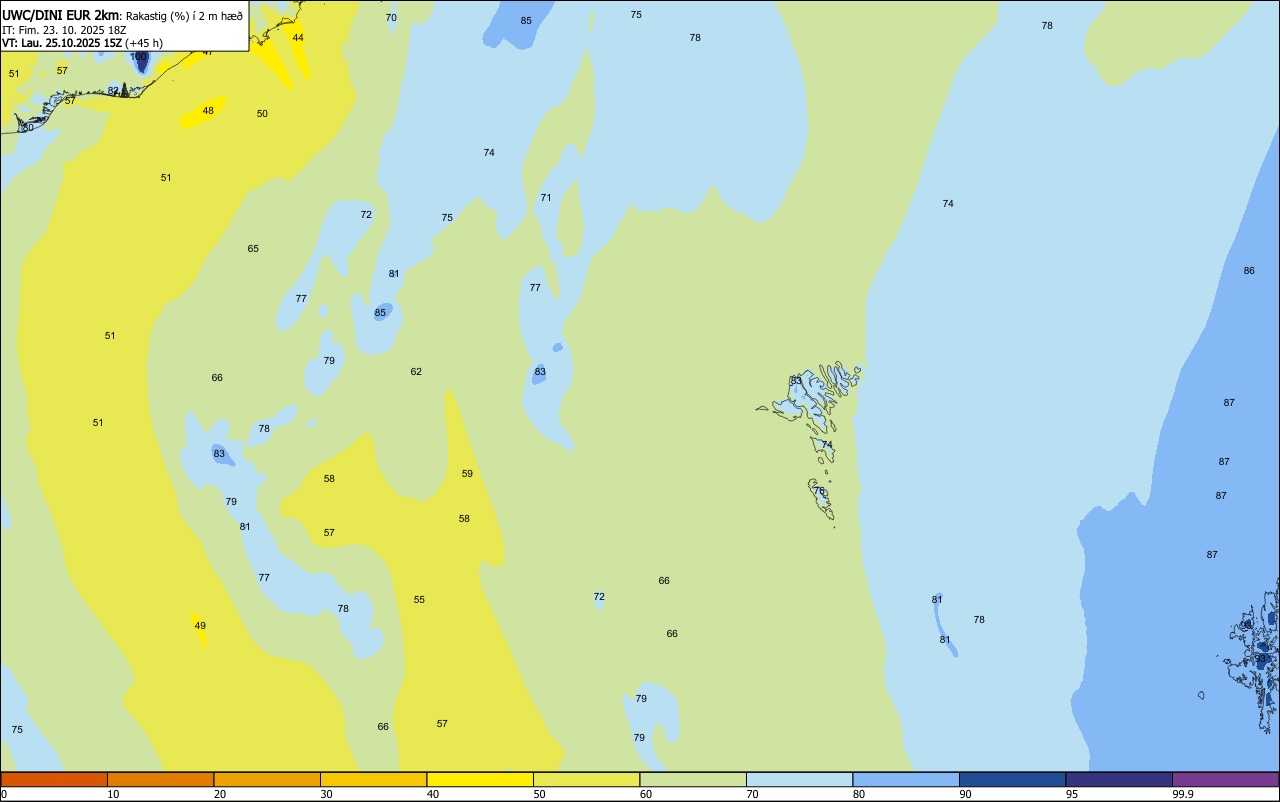Click the humidity value 44 on the map
1280x802 pixels.
[298, 38]
